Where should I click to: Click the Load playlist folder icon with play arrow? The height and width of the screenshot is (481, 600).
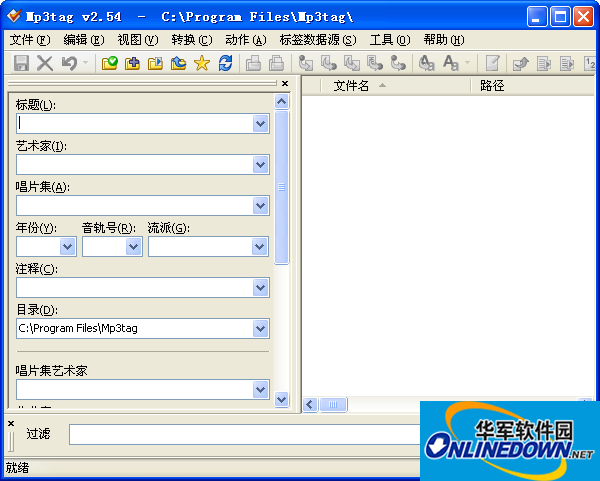[x=155, y=63]
